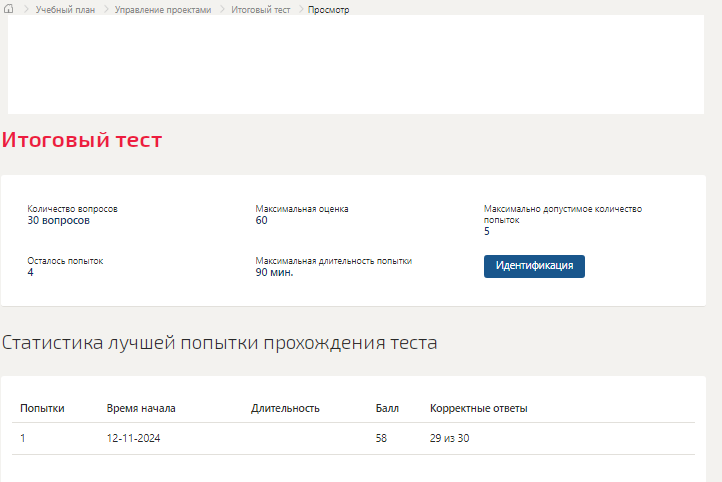
Task: Click the Время начала column header
Action: coord(141,408)
